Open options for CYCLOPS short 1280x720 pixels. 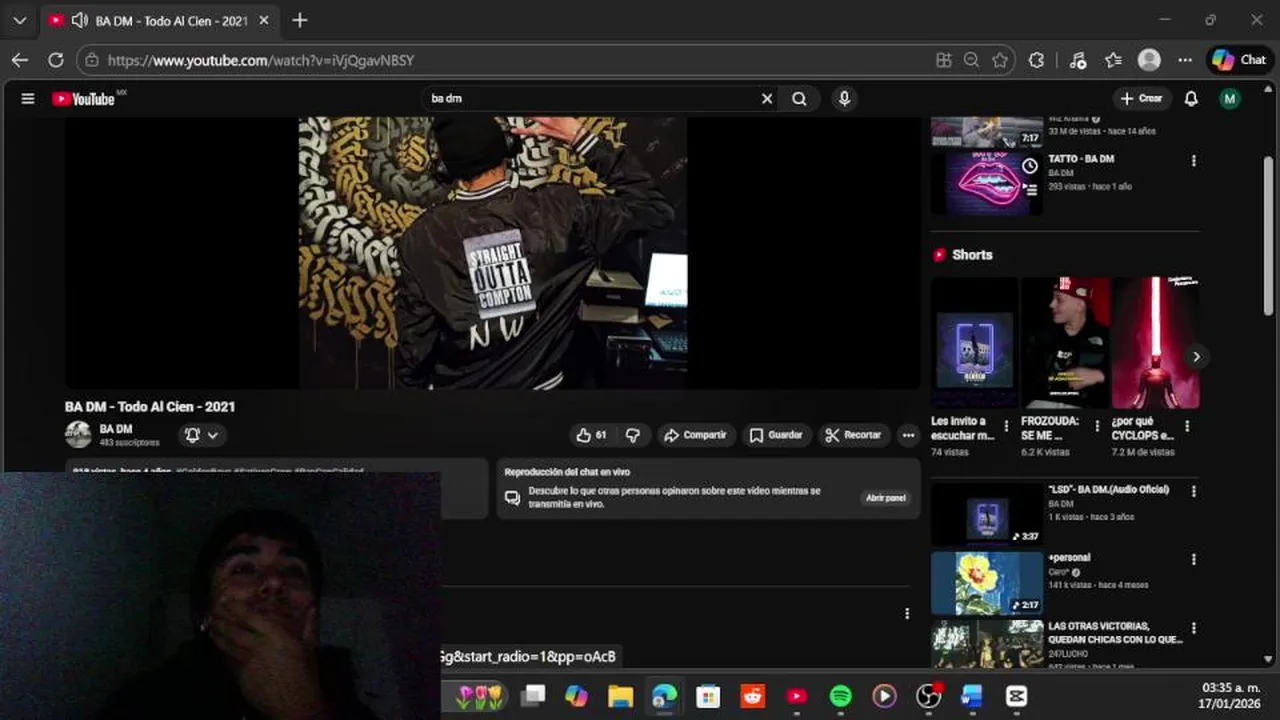click(x=1187, y=427)
